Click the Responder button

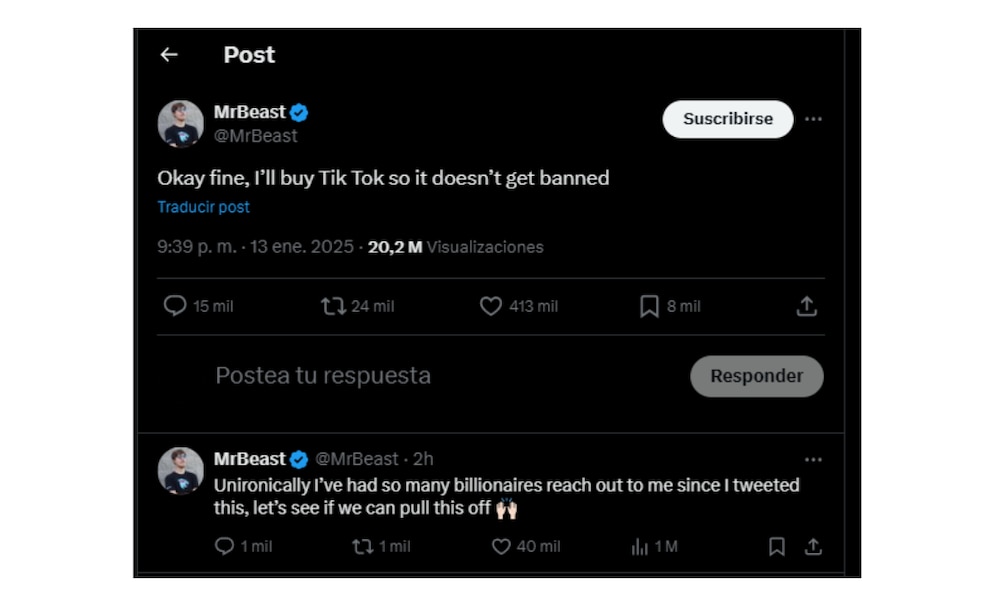[x=756, y=376]
